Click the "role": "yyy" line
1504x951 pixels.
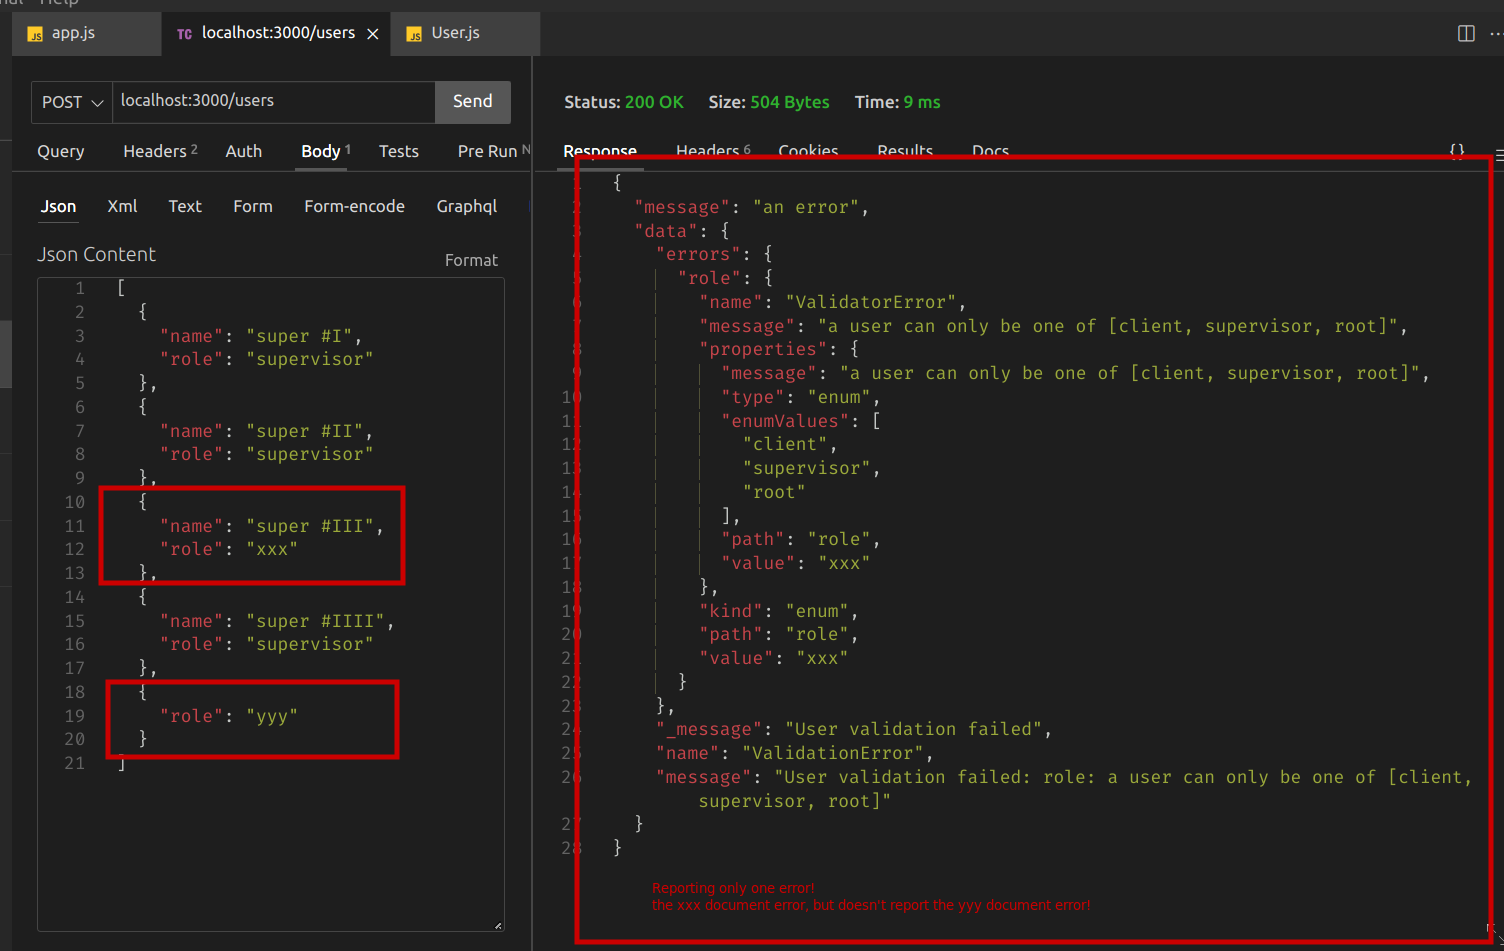click(229, 716)
